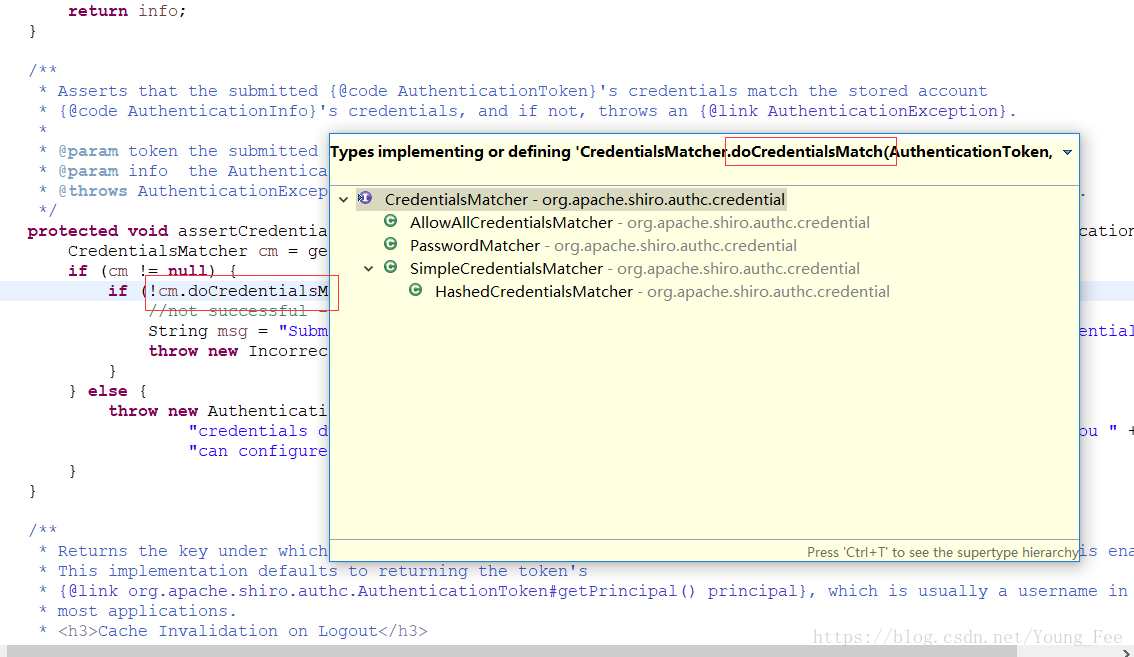Click the PasswordMatcher class icon
1134x657 pixels.
pyautogui.click(x=391, y=245)
